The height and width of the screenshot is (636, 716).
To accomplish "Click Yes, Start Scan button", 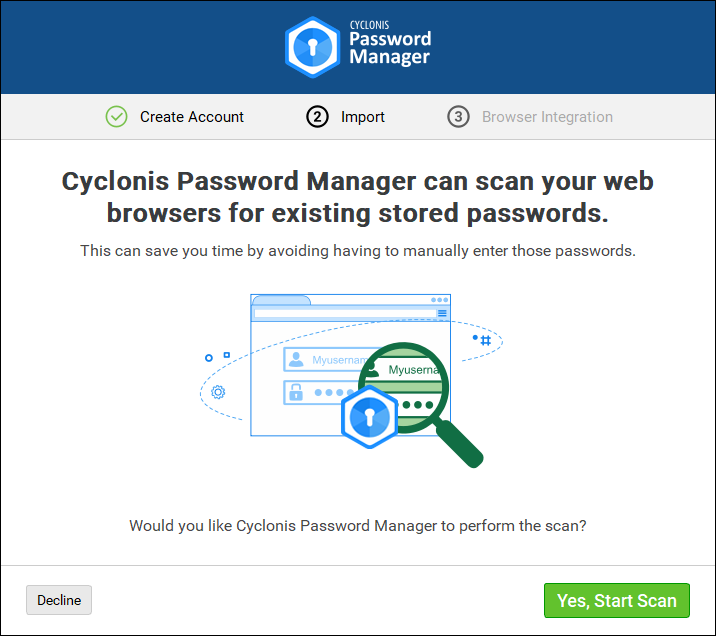I will click(x=617, y=600).
